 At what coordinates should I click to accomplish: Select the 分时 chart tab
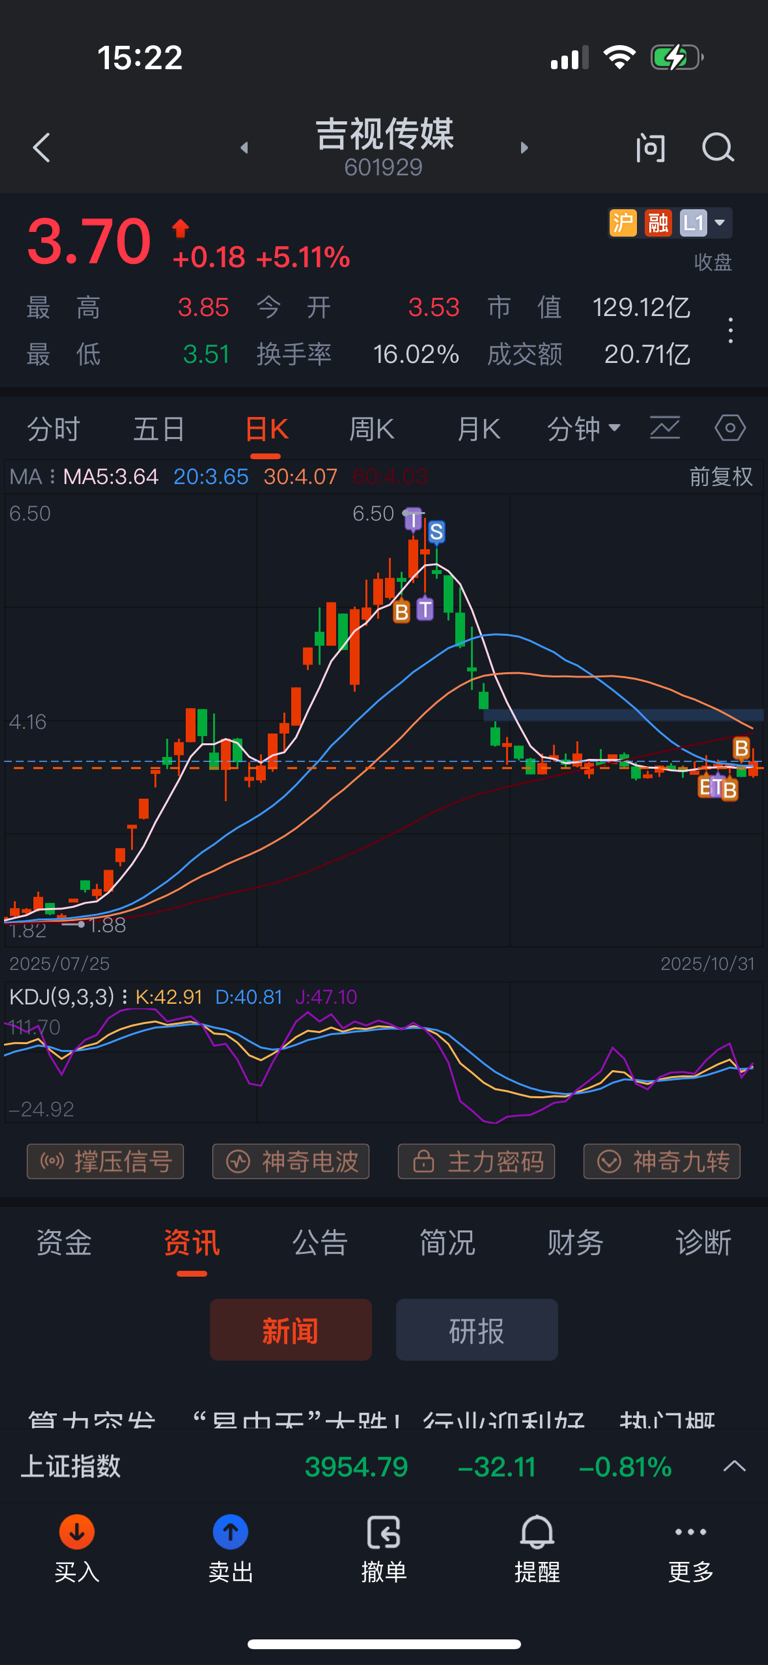coord(53,429)
